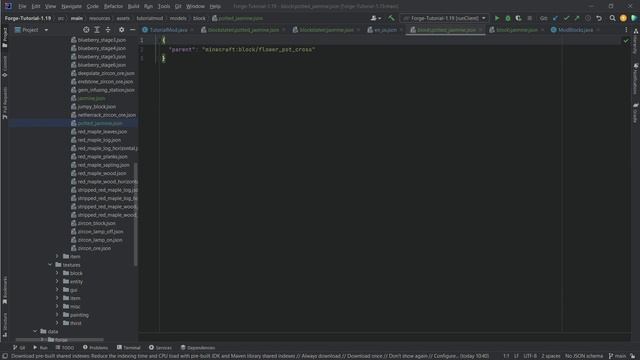Rollback changes with the undo arrow

point(599,18)
